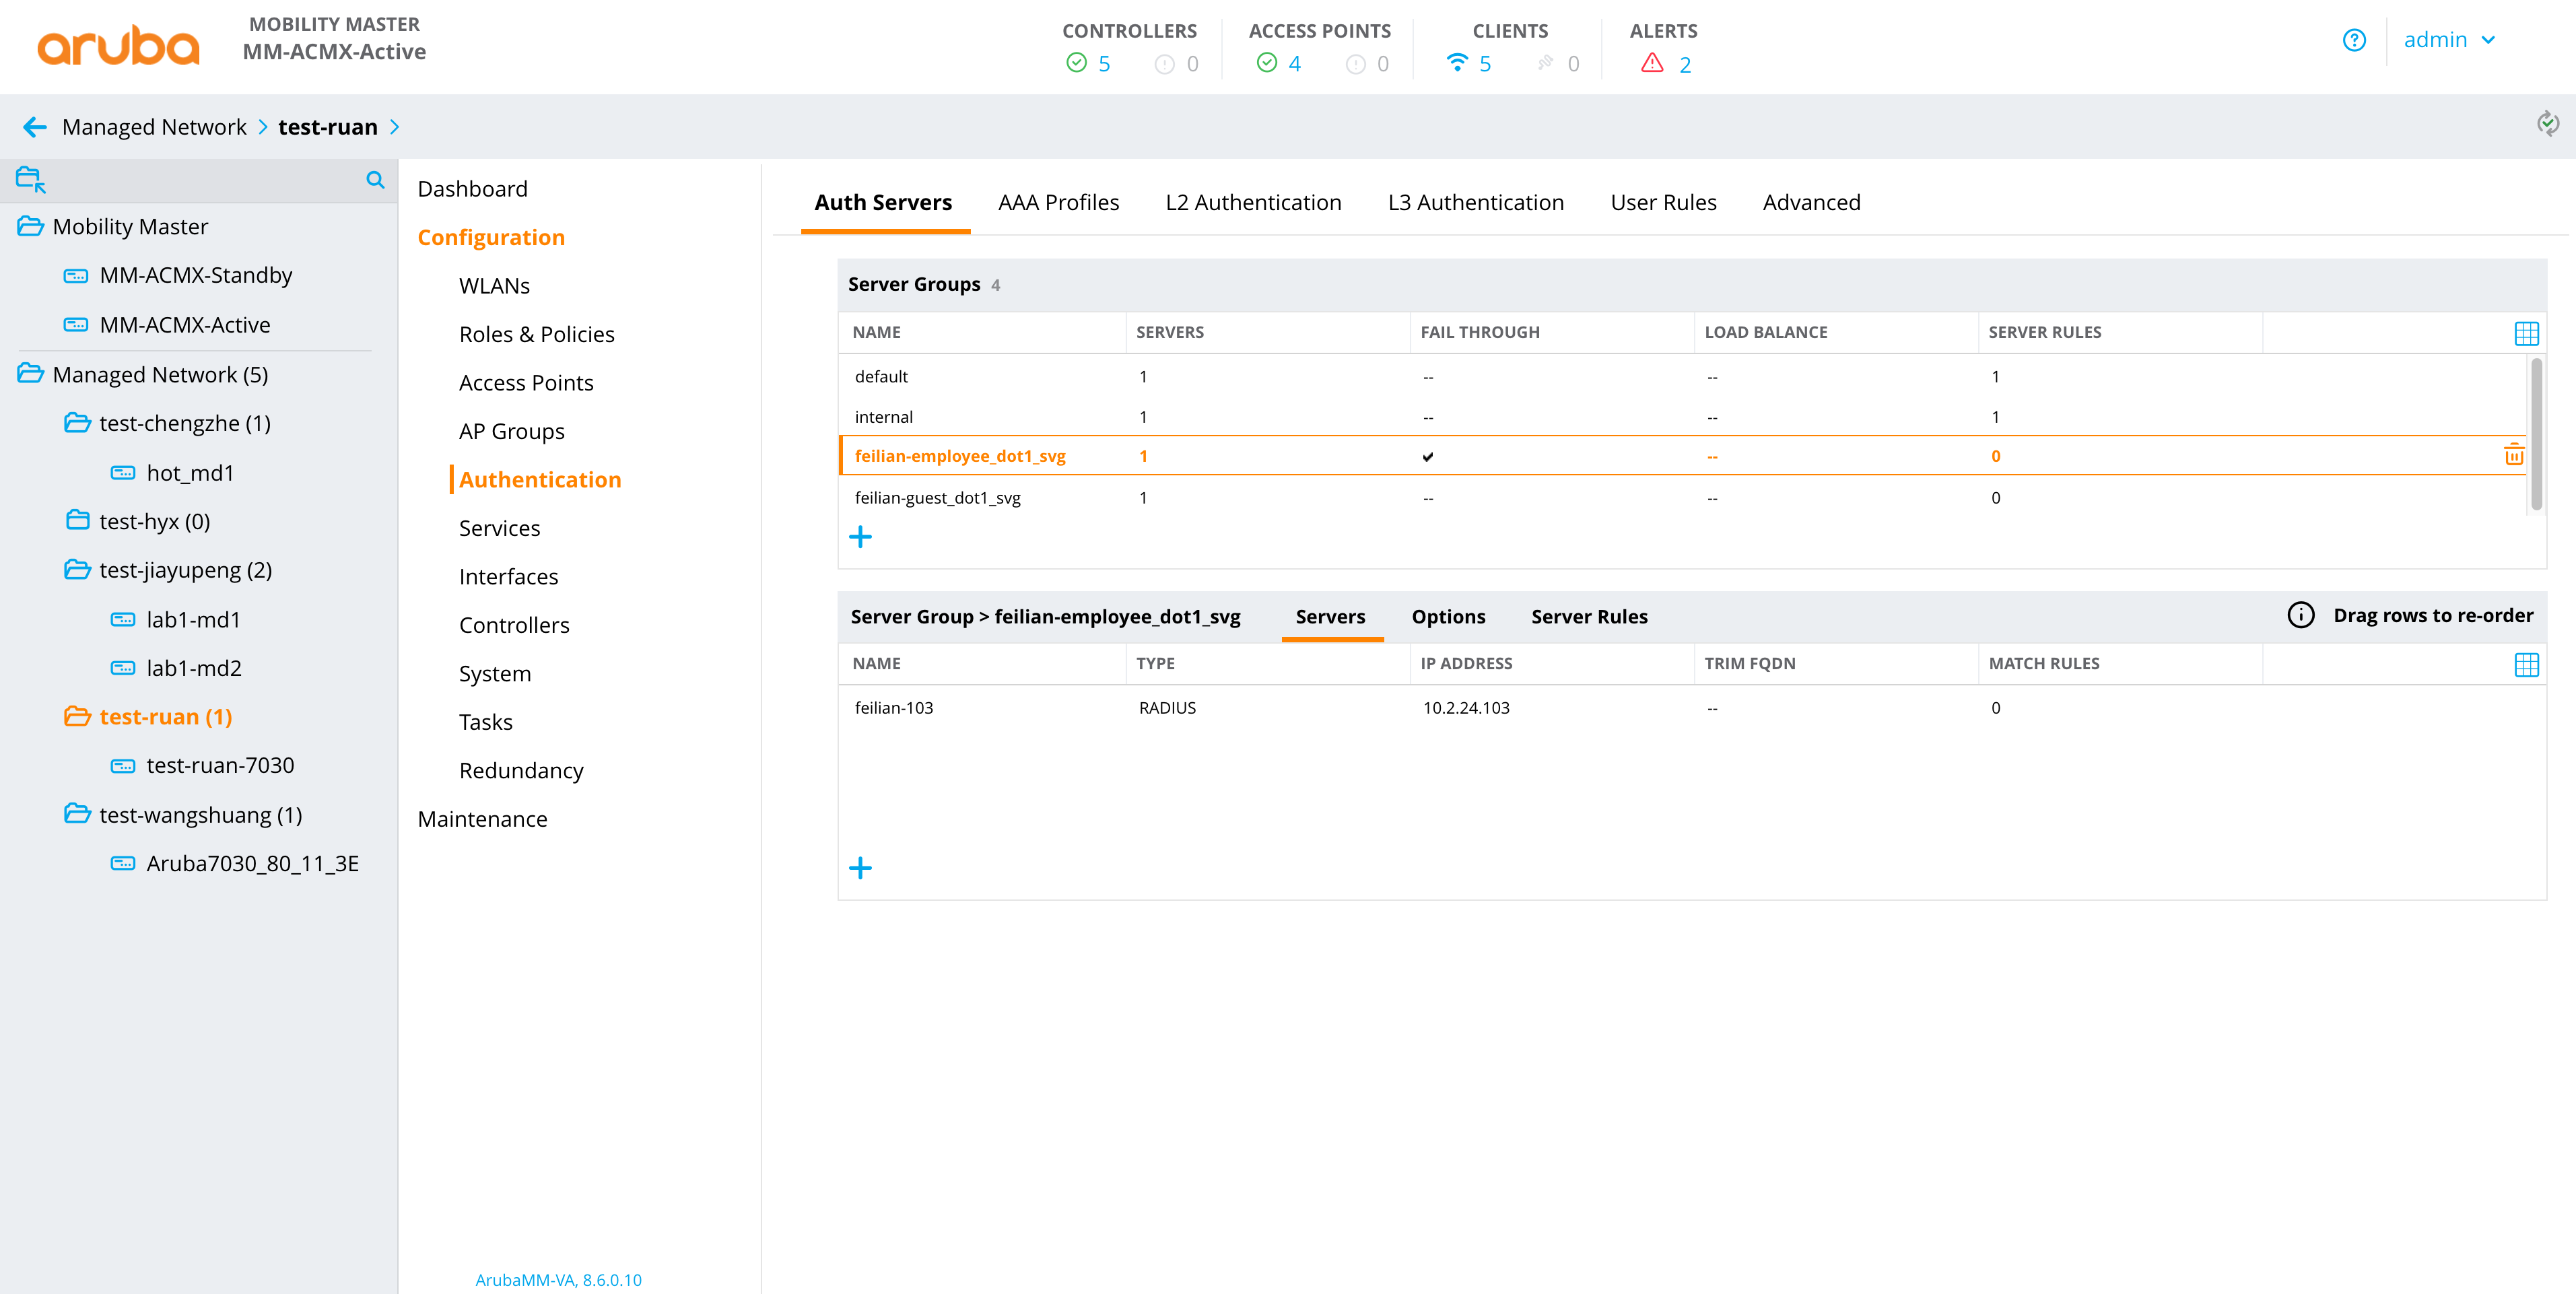Click the back arrow in breadcrumb
Screen dimensions: 2576x1294
(x=35, y=127)
